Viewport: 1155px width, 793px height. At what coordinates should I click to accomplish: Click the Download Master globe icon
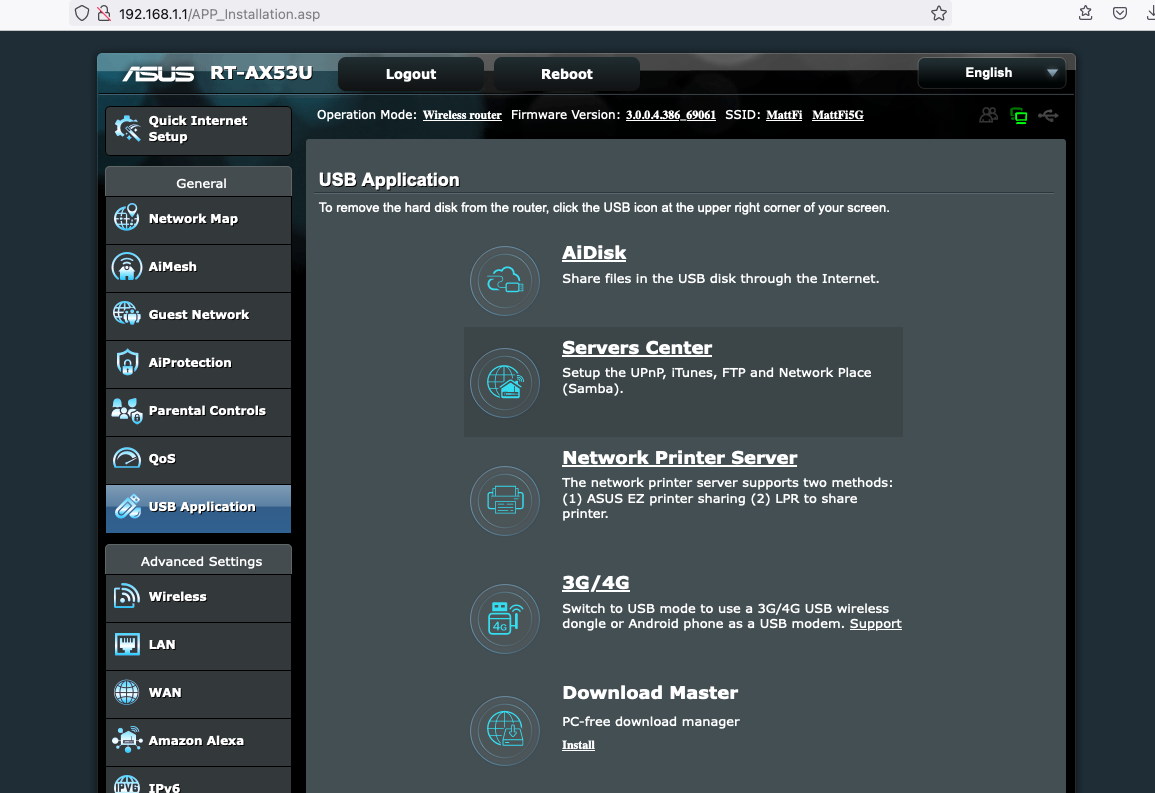pos(505,730)
